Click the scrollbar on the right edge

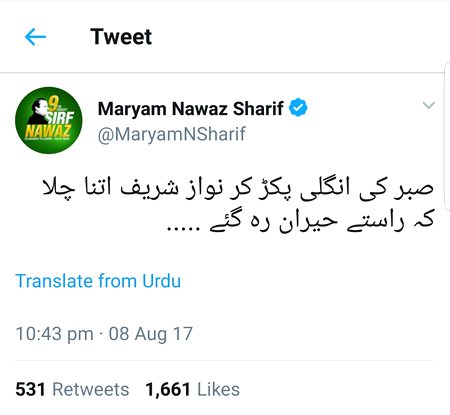(447, 137)
